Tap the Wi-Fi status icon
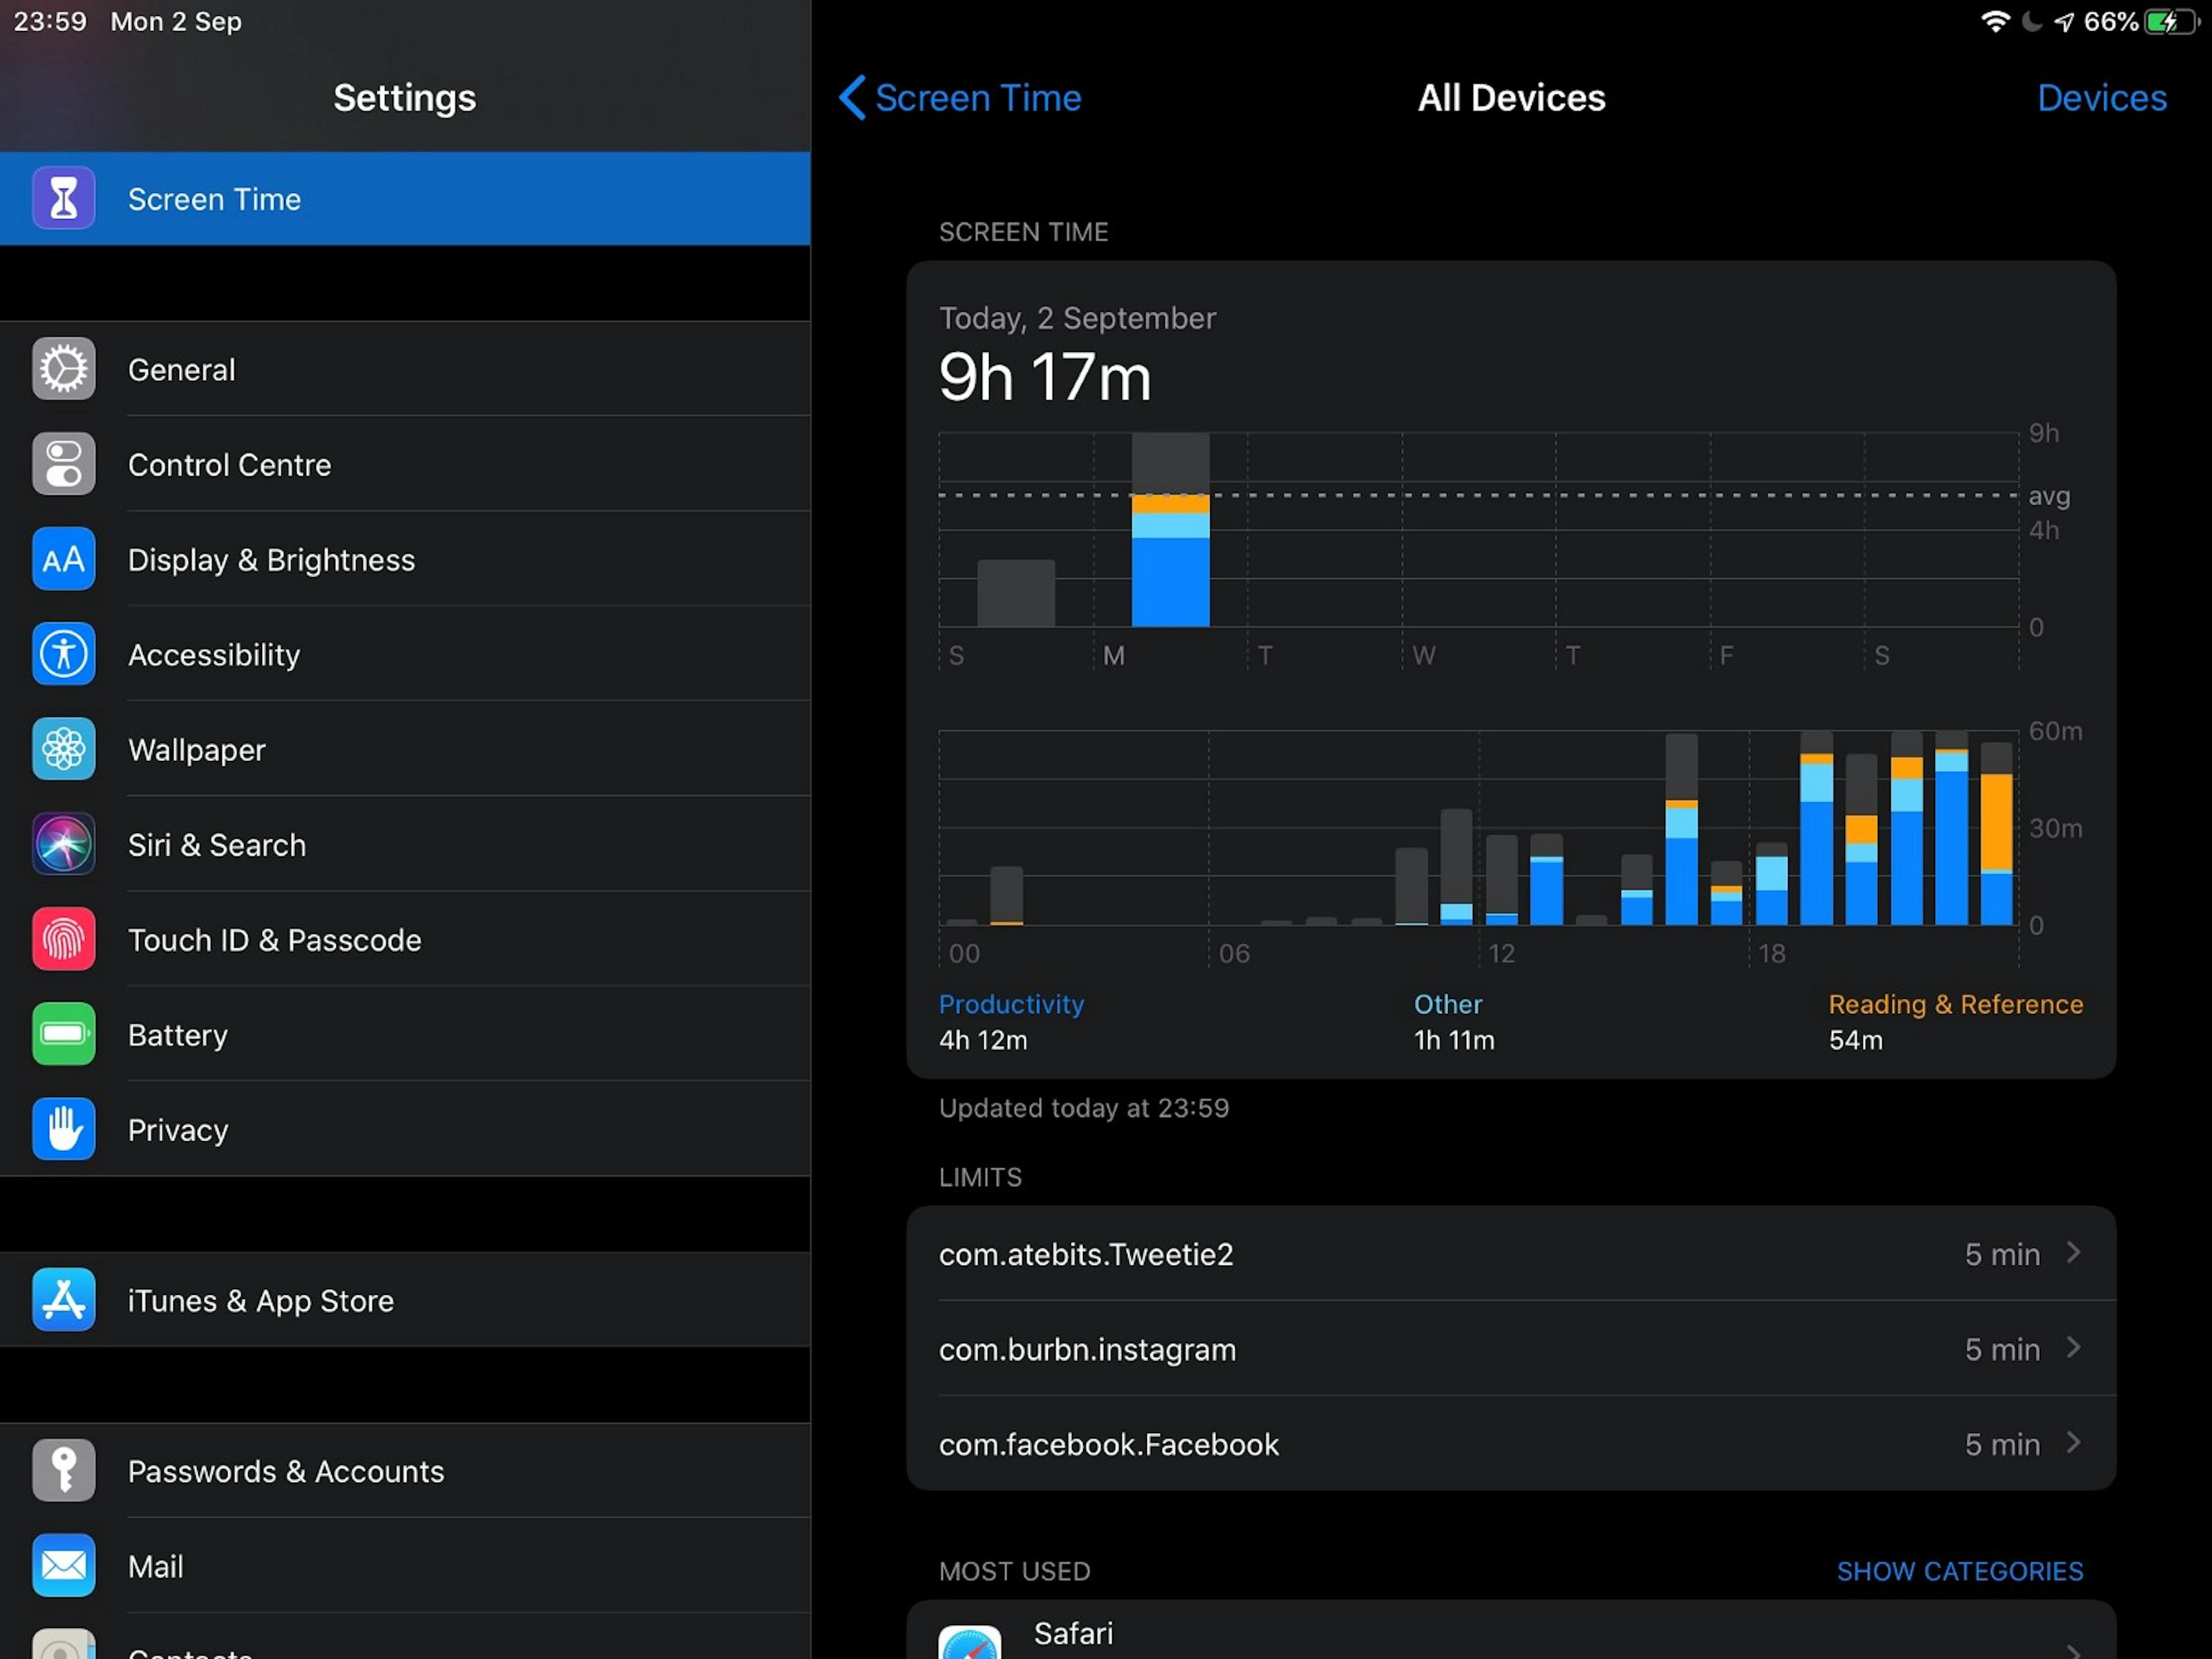 (x=1995, y=21)
